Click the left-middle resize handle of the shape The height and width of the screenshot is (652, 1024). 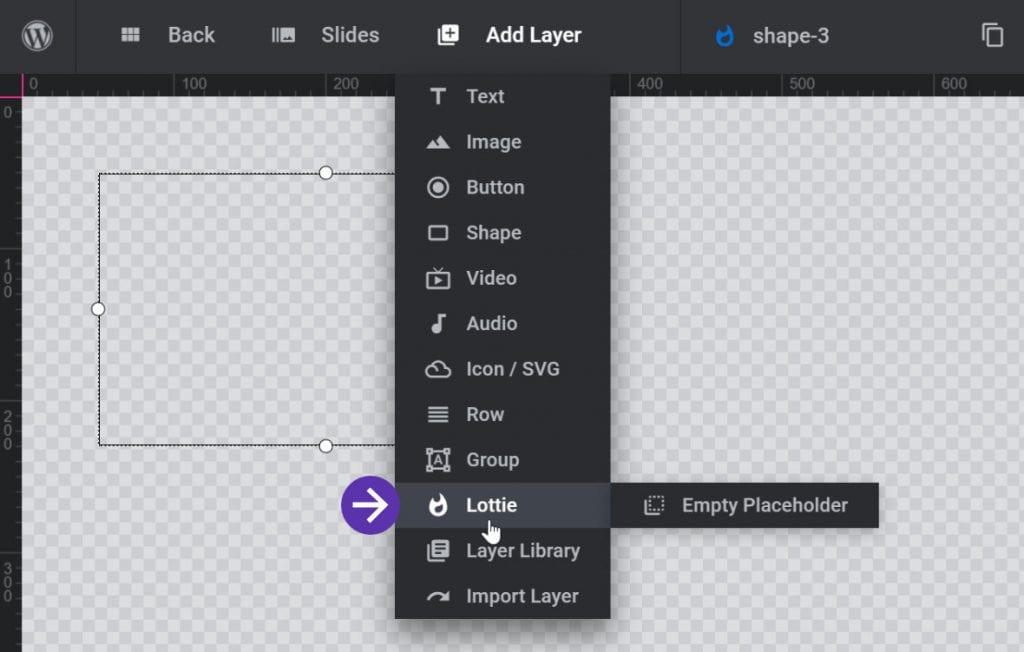(x=97, y=309)
